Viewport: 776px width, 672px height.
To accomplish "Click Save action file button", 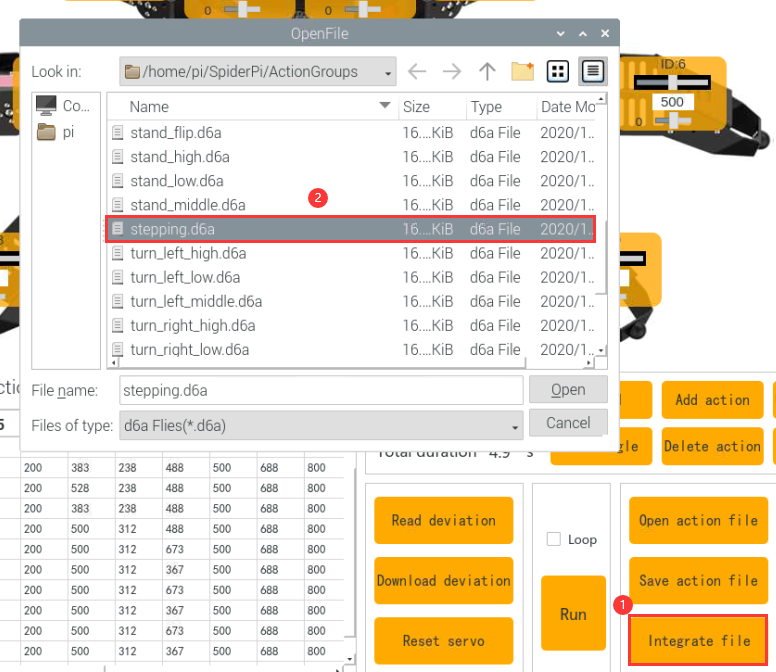I will (x=698, y=580).
